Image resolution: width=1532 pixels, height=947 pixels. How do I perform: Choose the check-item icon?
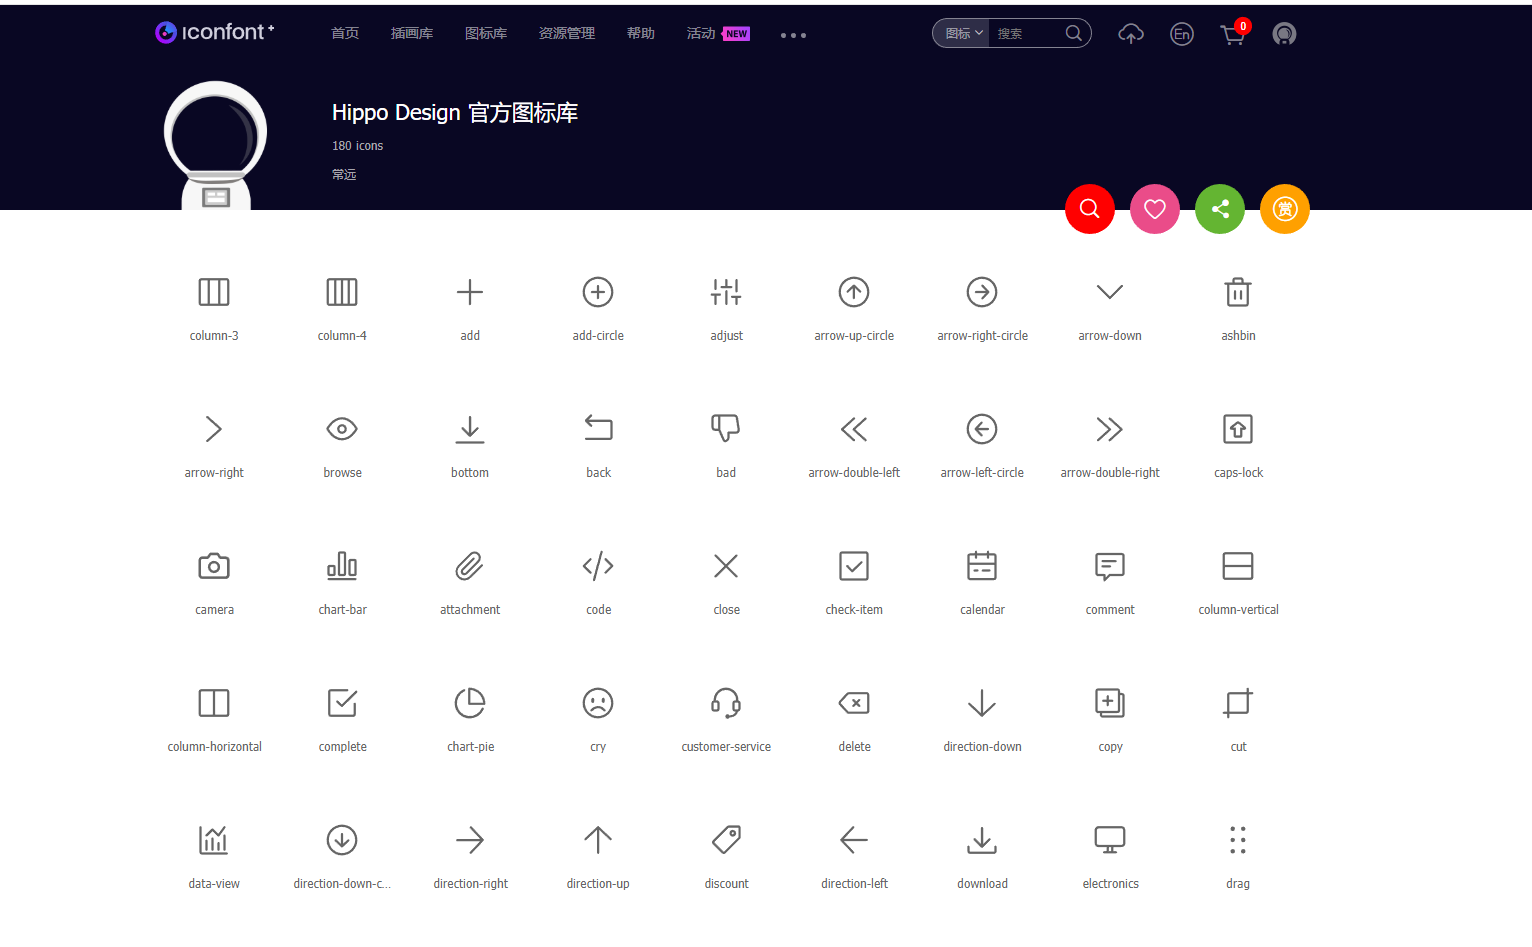click(x=854, y=566)
